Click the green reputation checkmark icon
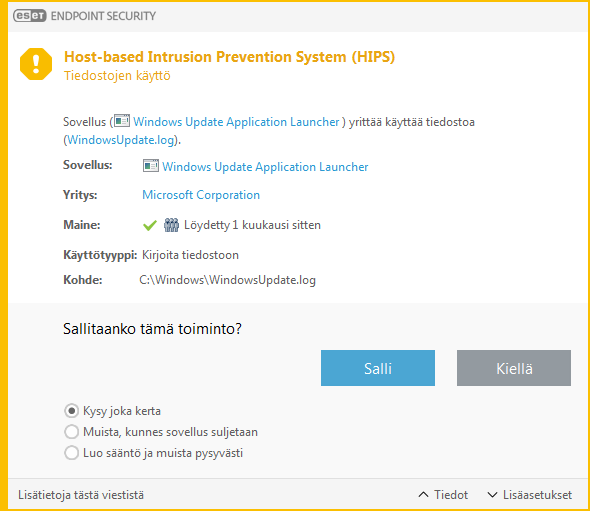590x511 pixels. point(150,225)
